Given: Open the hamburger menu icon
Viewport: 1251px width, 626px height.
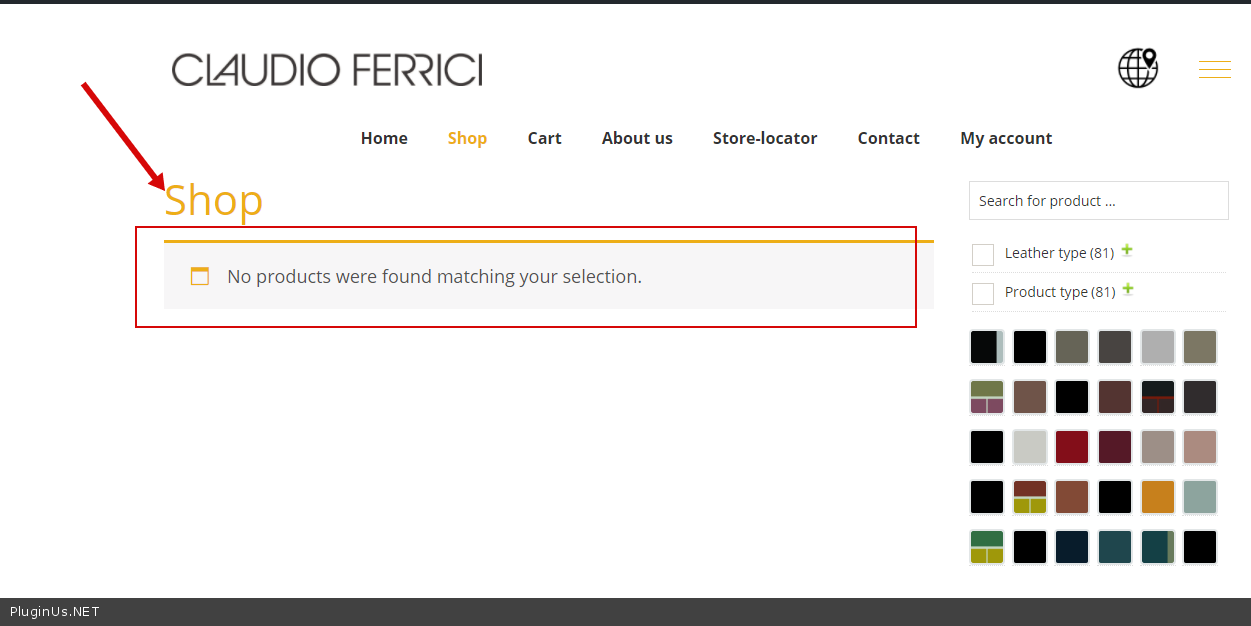Looking at the screenshot, I should pos(1214,69).
